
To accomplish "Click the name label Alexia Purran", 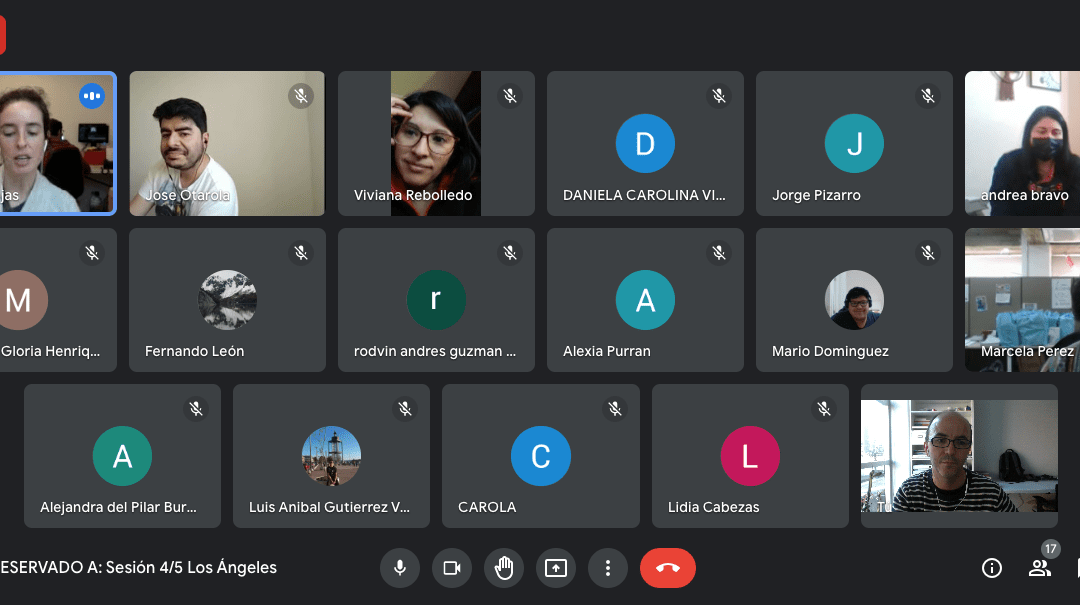I will click(607, 351).
